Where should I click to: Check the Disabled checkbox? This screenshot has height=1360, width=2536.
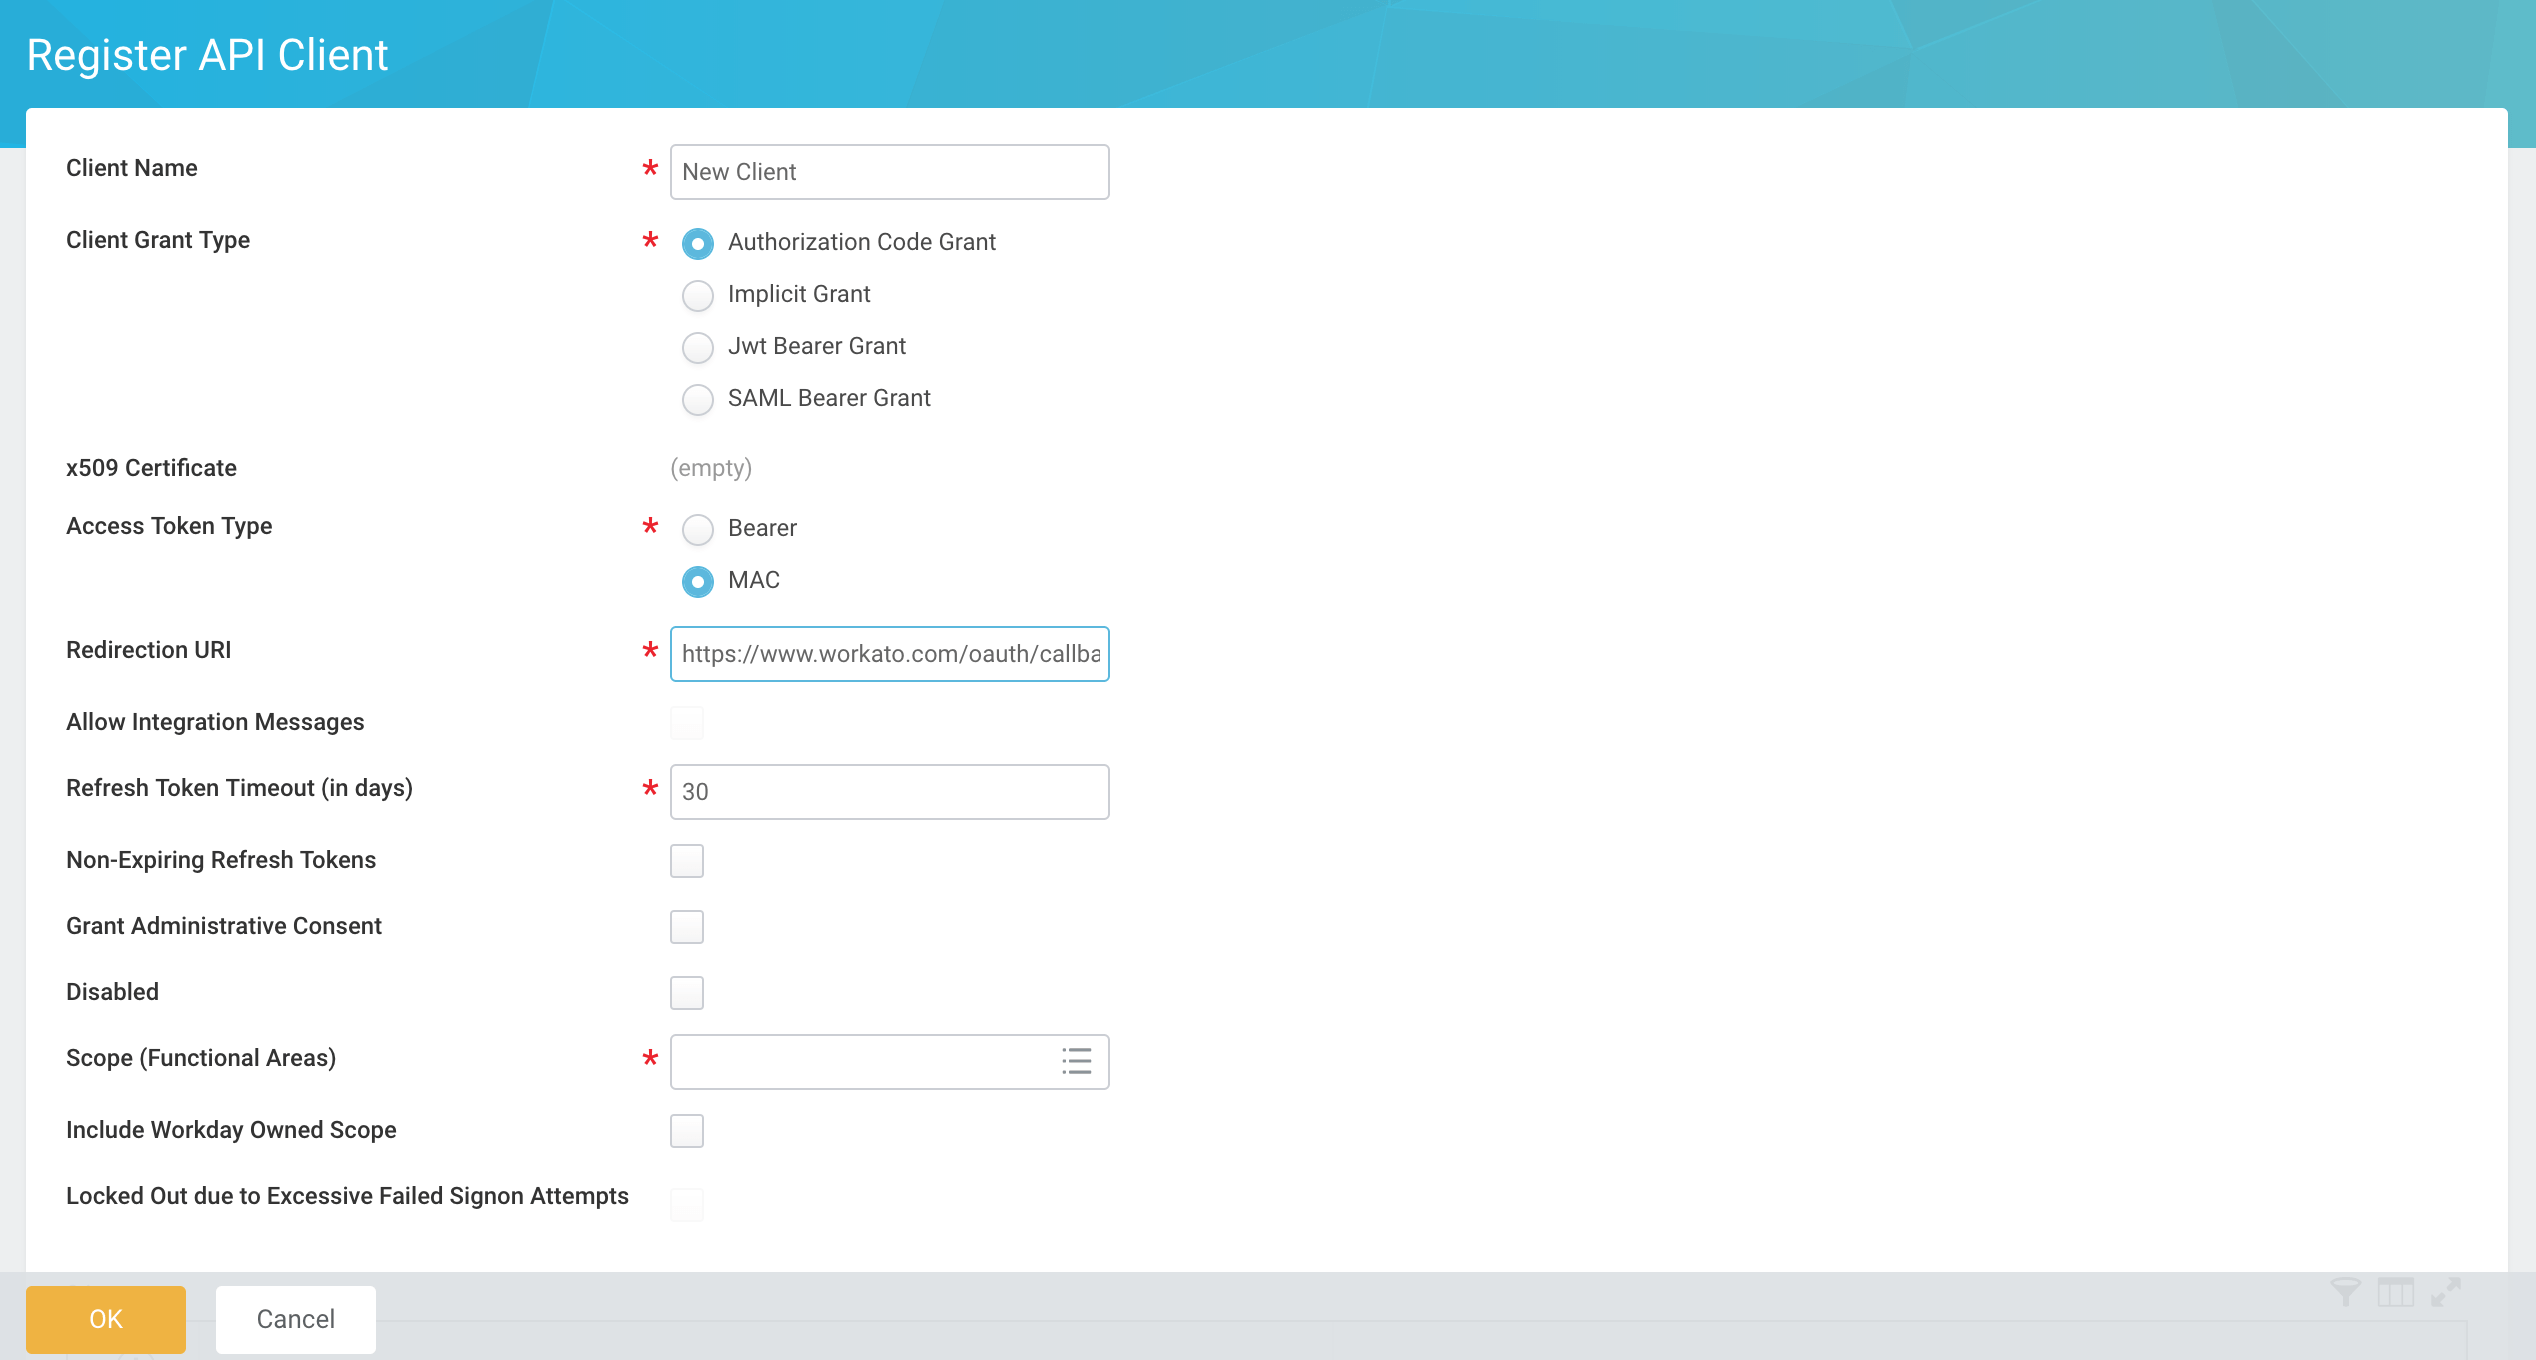pyautogui.click(x=687, y=992)
